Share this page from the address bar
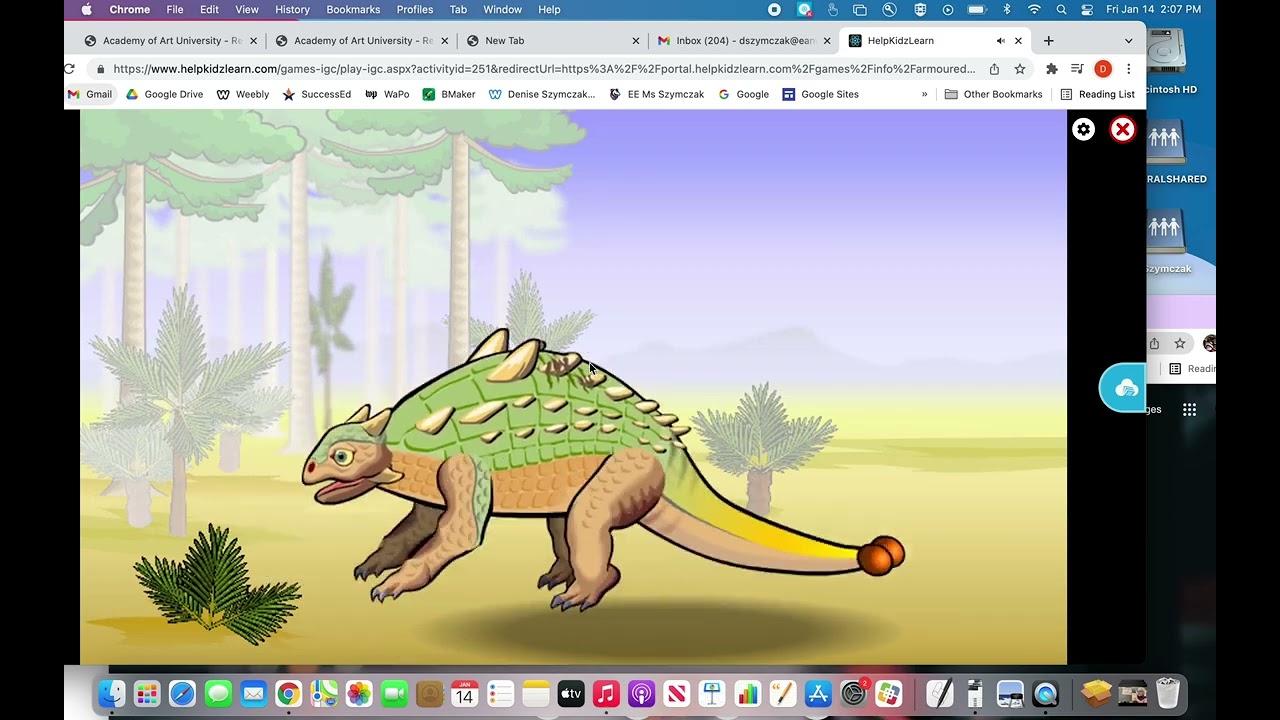 [x=994, y=69]
